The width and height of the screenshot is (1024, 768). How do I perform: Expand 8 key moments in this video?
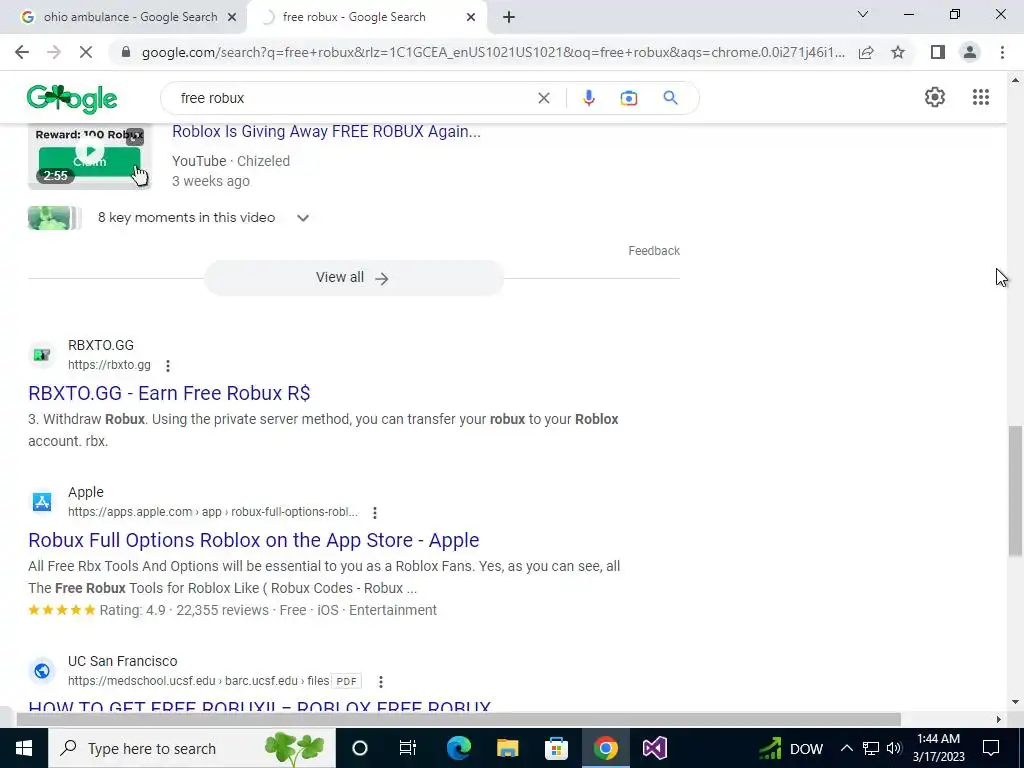[x=302, y=218]
